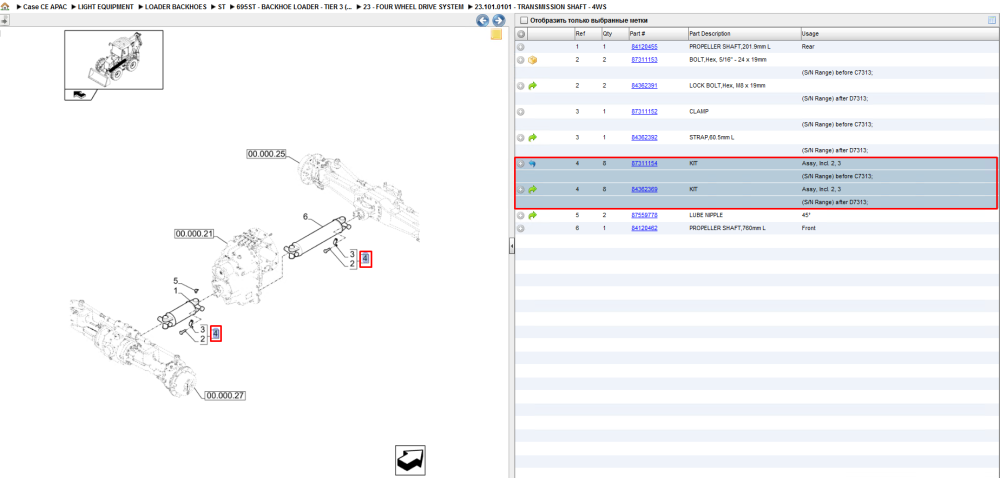Click green arrow icon for LOCK BOLT

533,85
